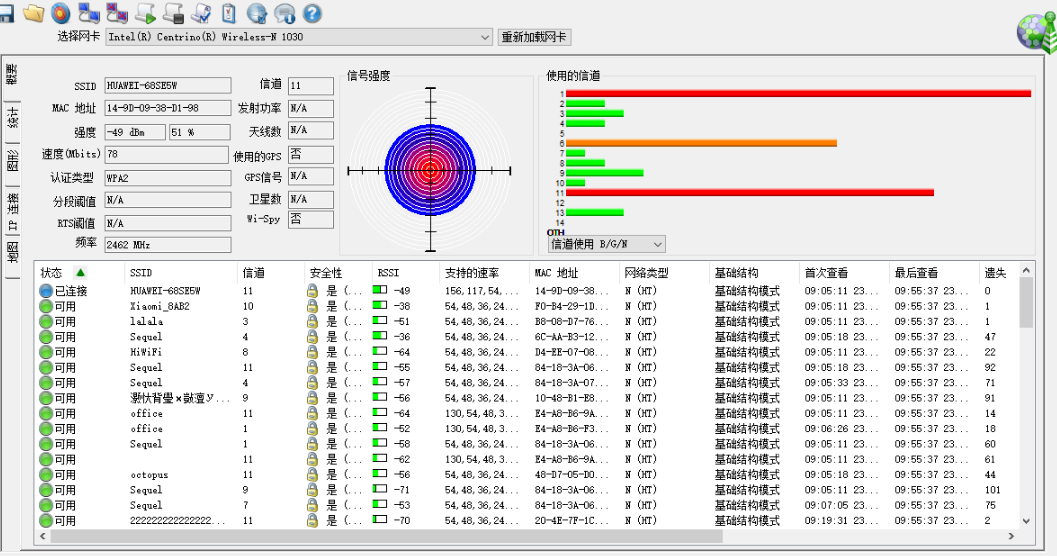Open file with the folder icon
The image size is (1057, 556).
point(33,13)
